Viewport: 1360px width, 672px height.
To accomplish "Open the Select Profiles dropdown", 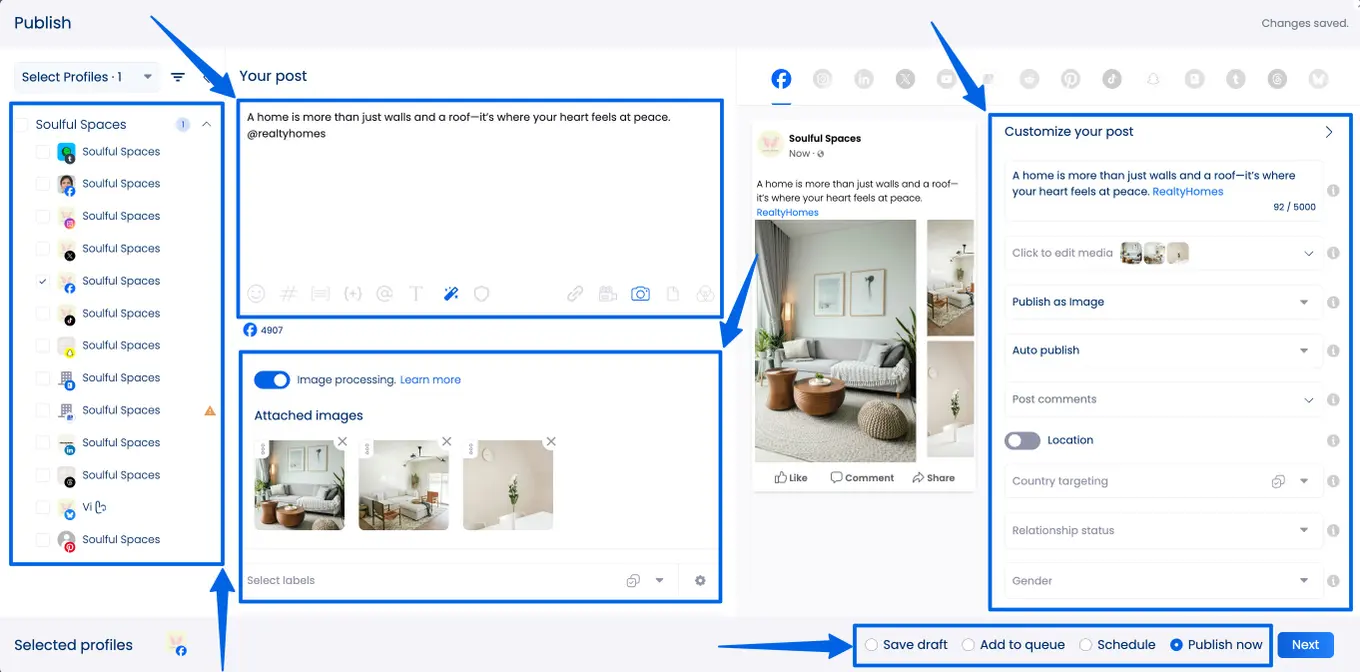I will [x=87, y=77].
